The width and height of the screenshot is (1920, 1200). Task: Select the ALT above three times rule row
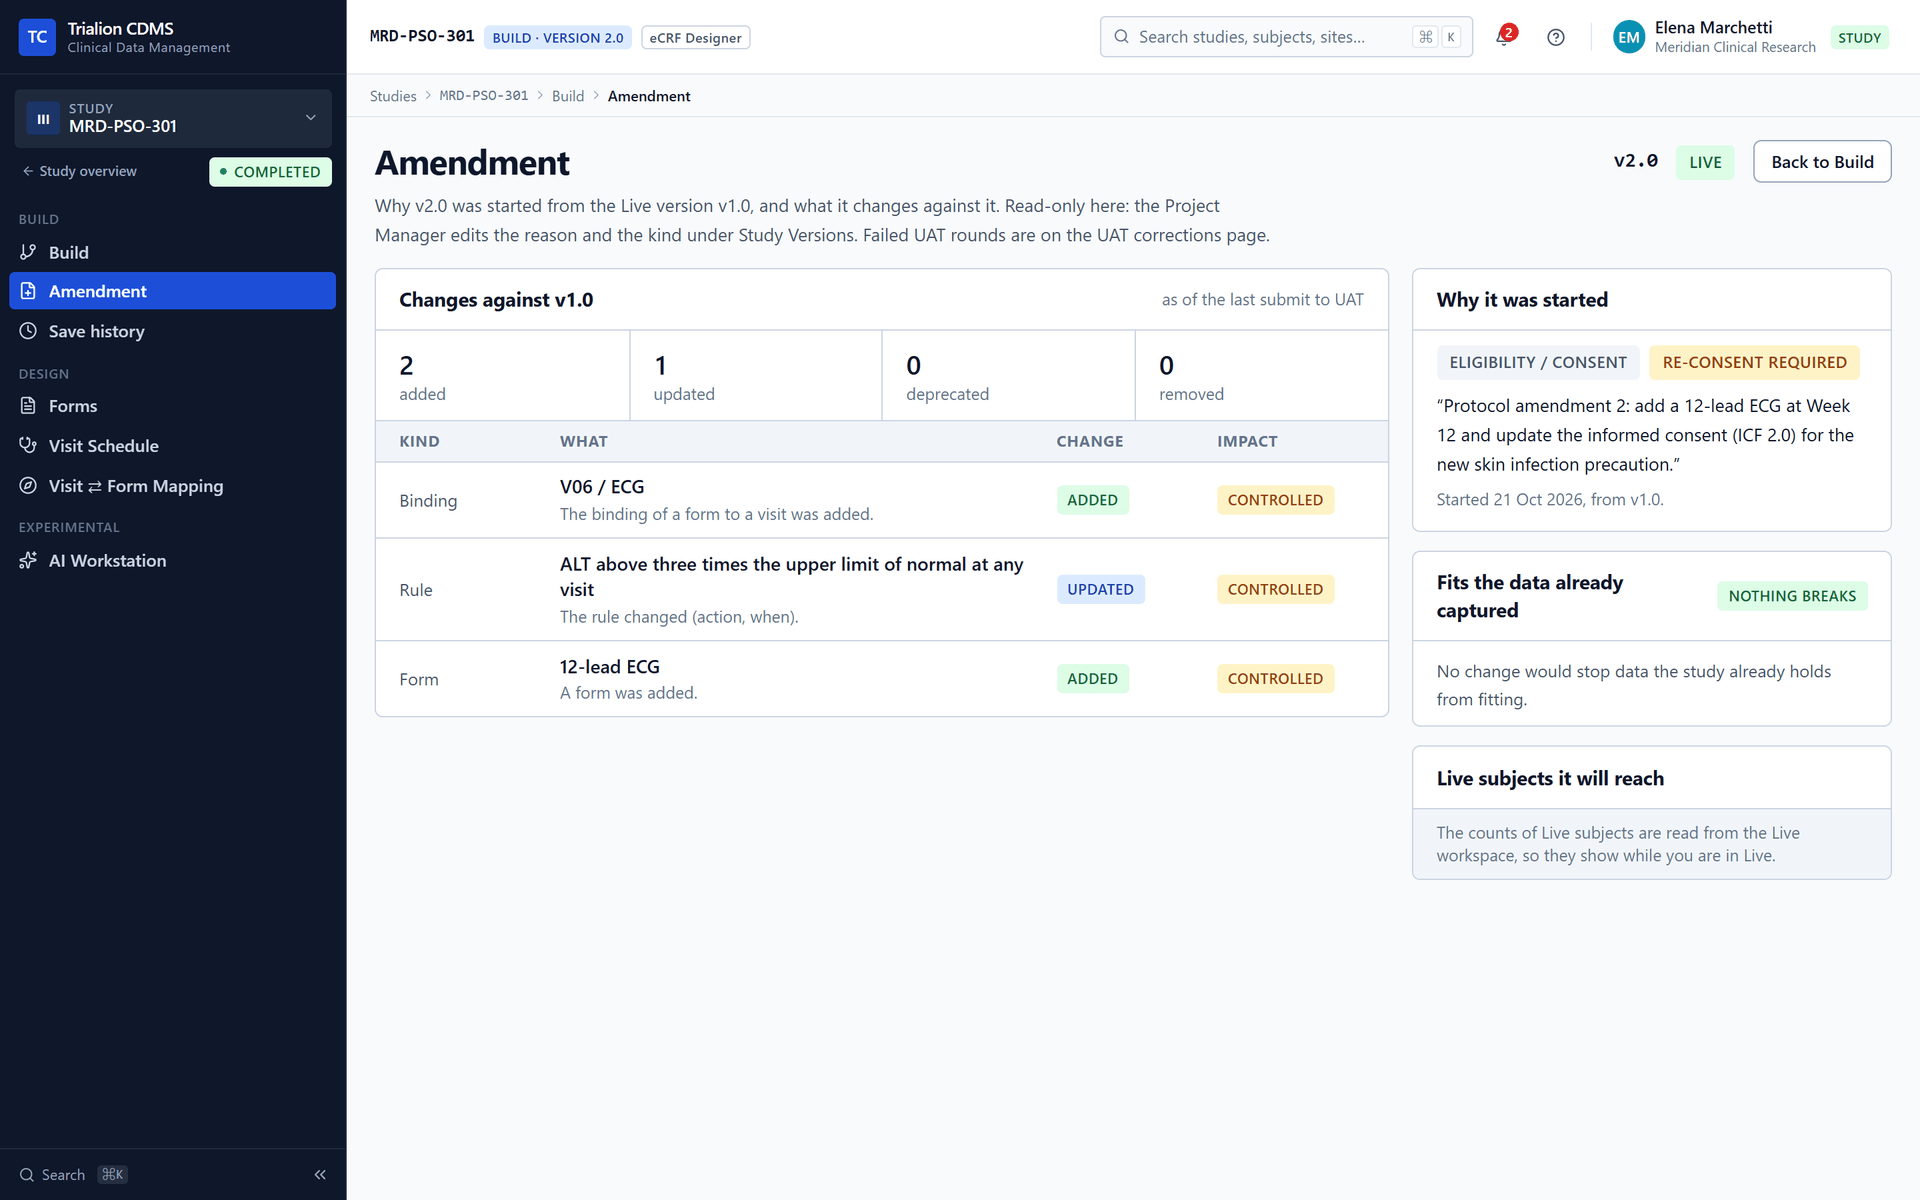[x=881, y=590]
